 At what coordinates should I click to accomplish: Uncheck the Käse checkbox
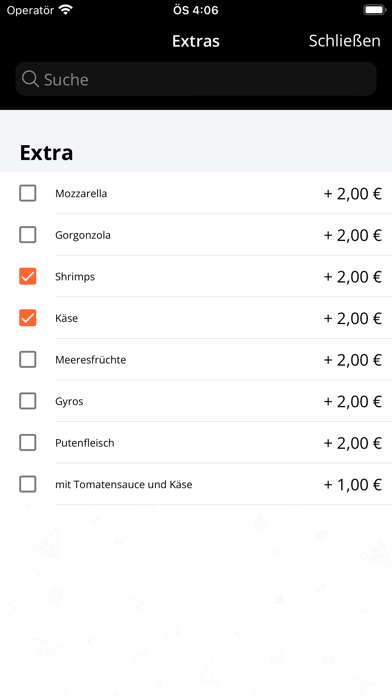click(x=28, y=318)
